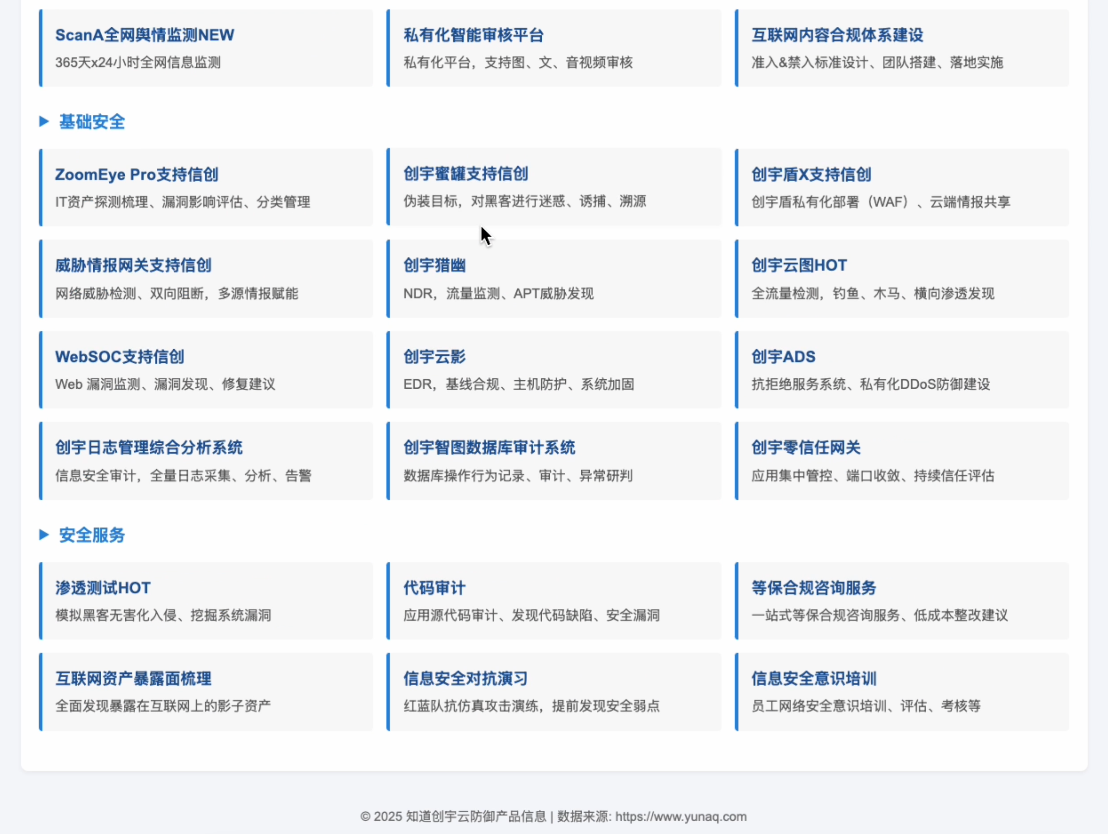Open the 信息安全对抗演习 card
Screen dimensions: 1108x834
point(554,692)
